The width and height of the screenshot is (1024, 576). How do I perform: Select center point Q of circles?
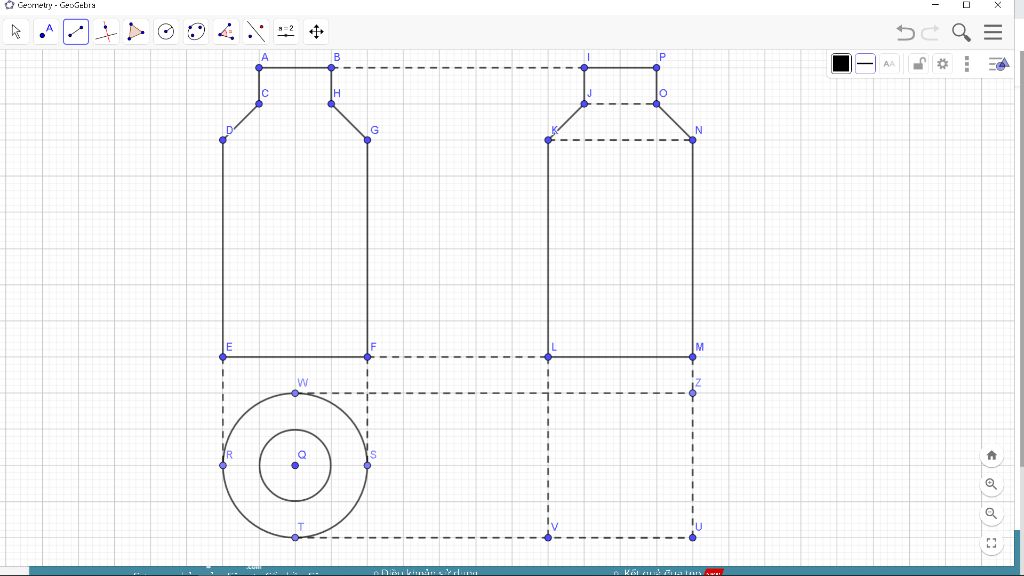pos(295,465)
